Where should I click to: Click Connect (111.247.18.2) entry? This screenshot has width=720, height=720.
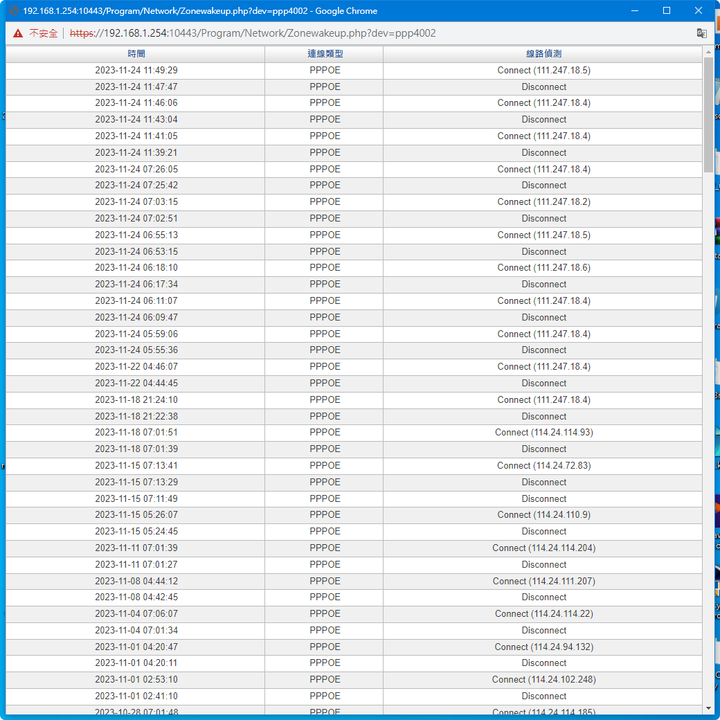tap(544, 202)
